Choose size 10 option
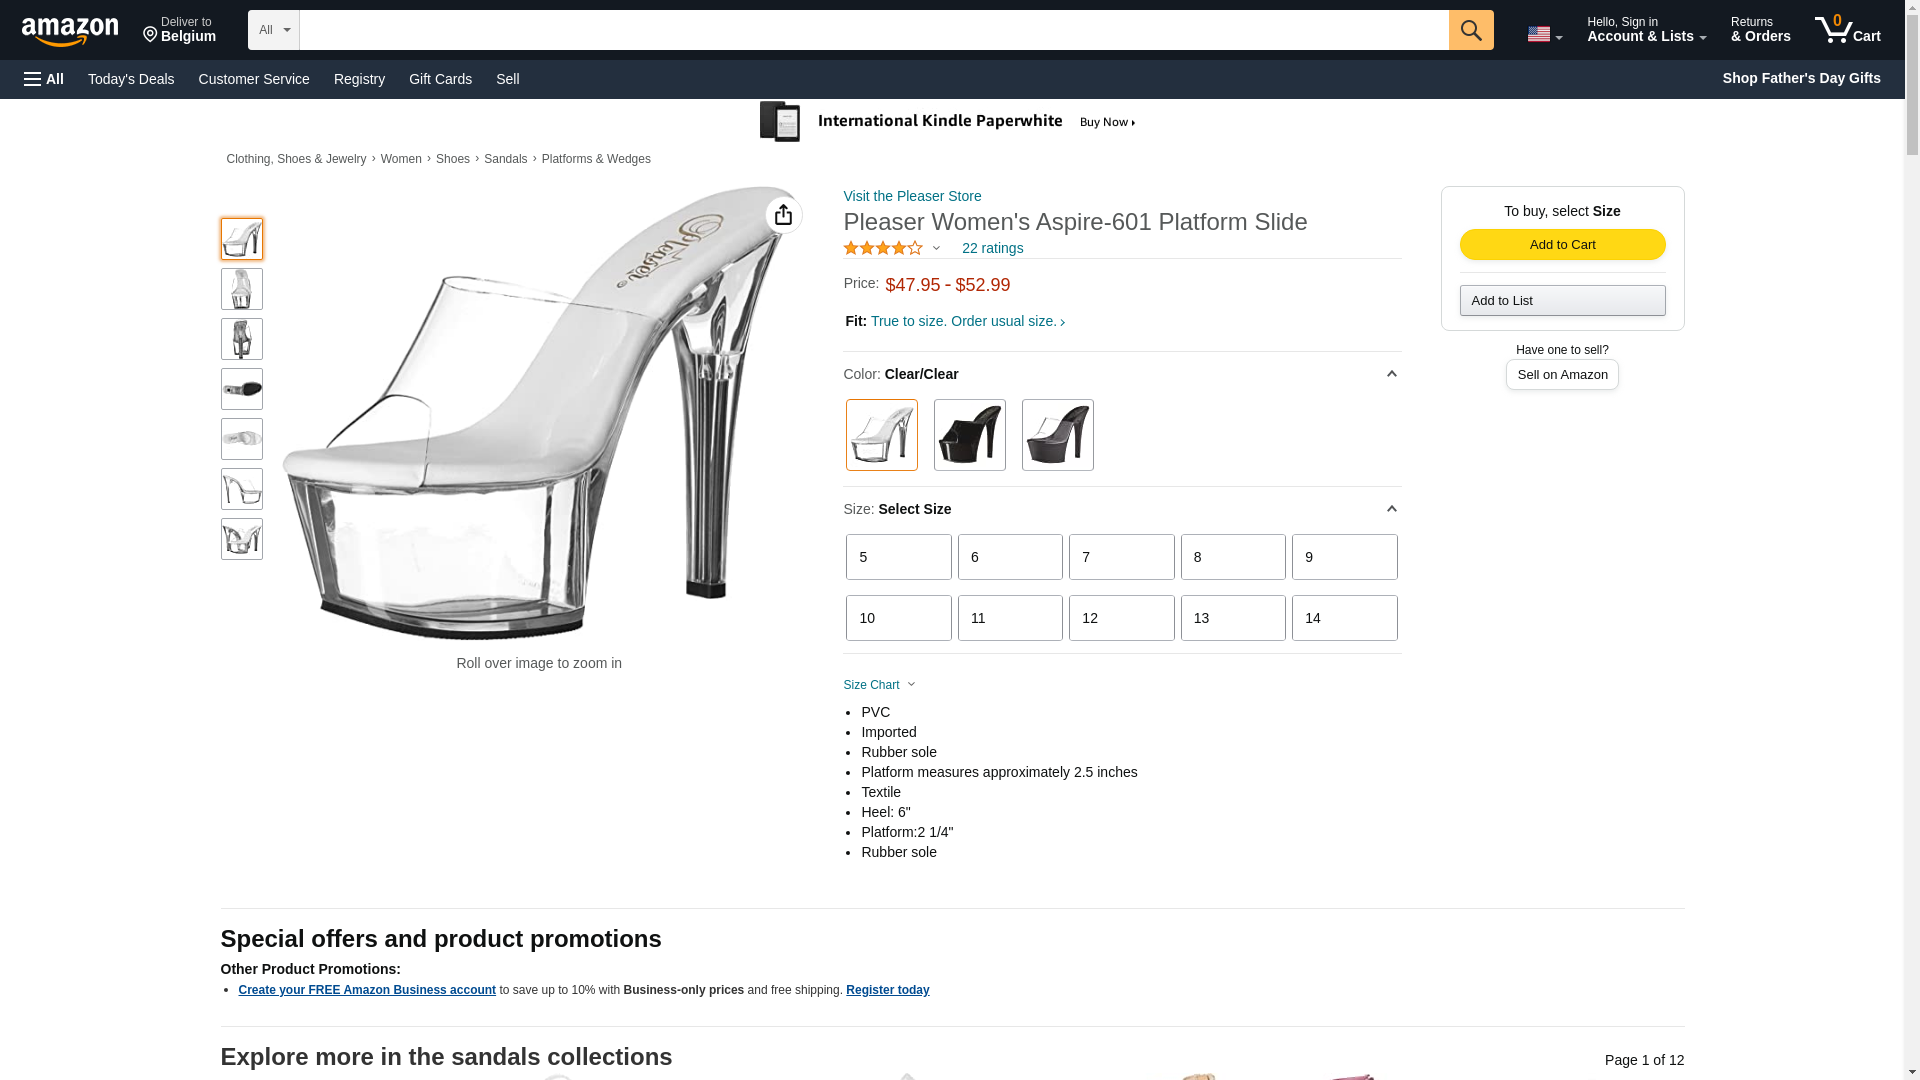The image size is (1920, 1080). (x=898, y=618)
